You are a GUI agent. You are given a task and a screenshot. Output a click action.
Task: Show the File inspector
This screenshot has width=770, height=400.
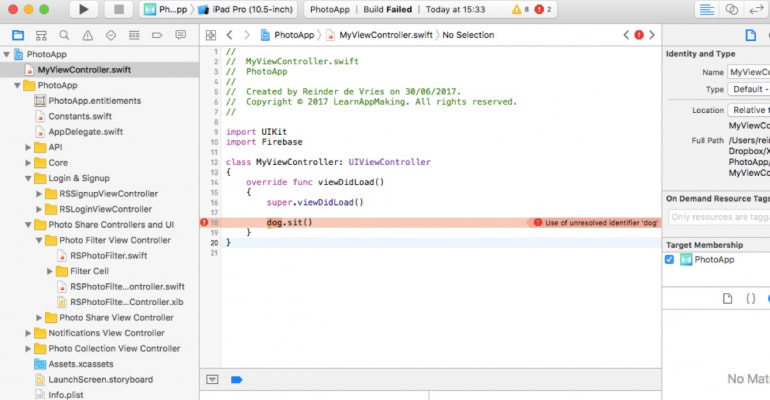[x=750, y=35]
